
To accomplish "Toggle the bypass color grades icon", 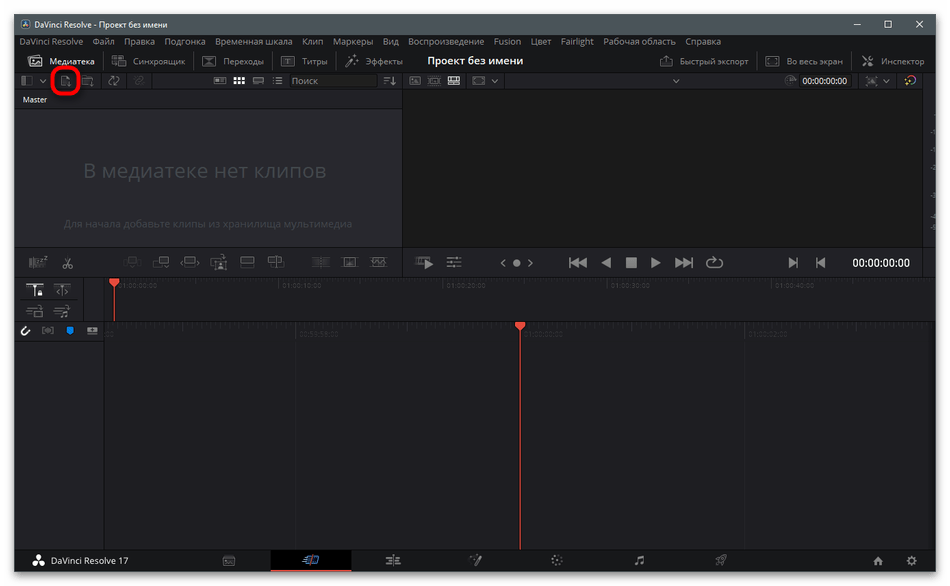I will tap(910, 81).
